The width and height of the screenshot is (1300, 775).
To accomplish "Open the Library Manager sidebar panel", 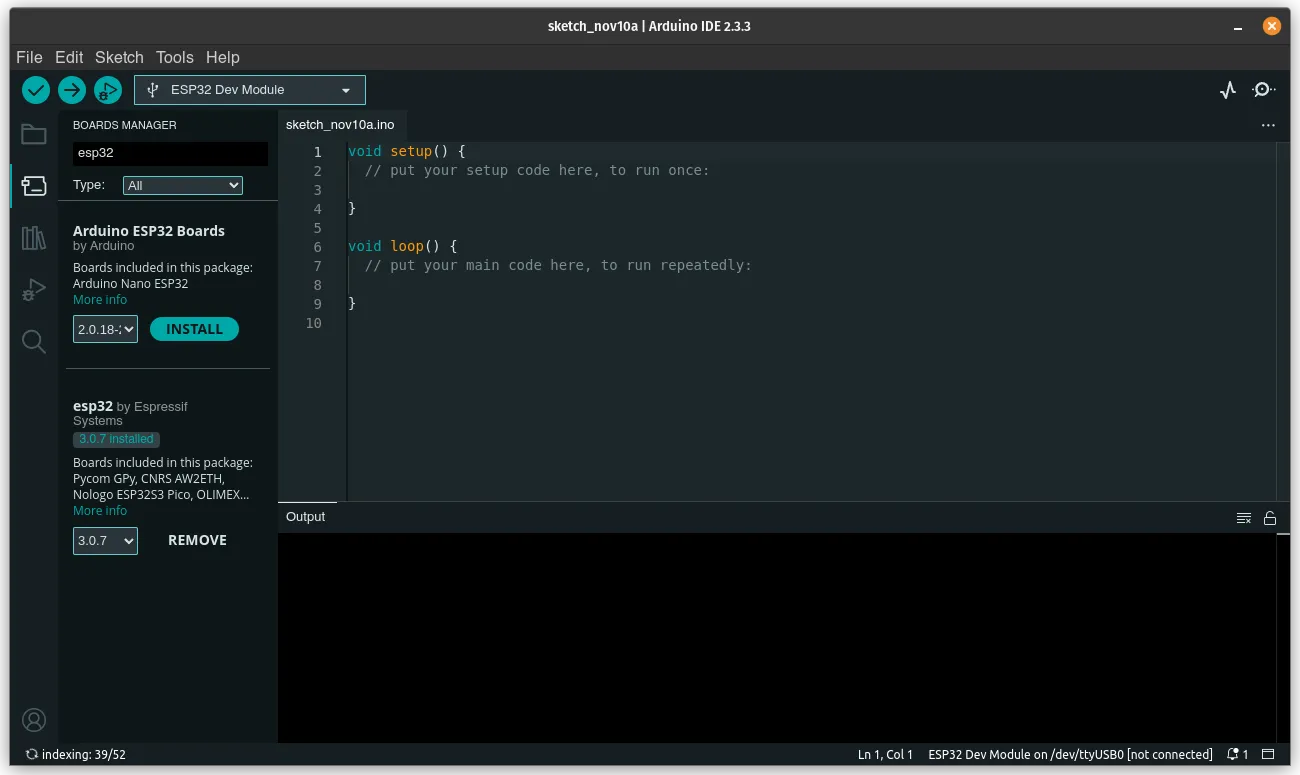I will [33, 238].
